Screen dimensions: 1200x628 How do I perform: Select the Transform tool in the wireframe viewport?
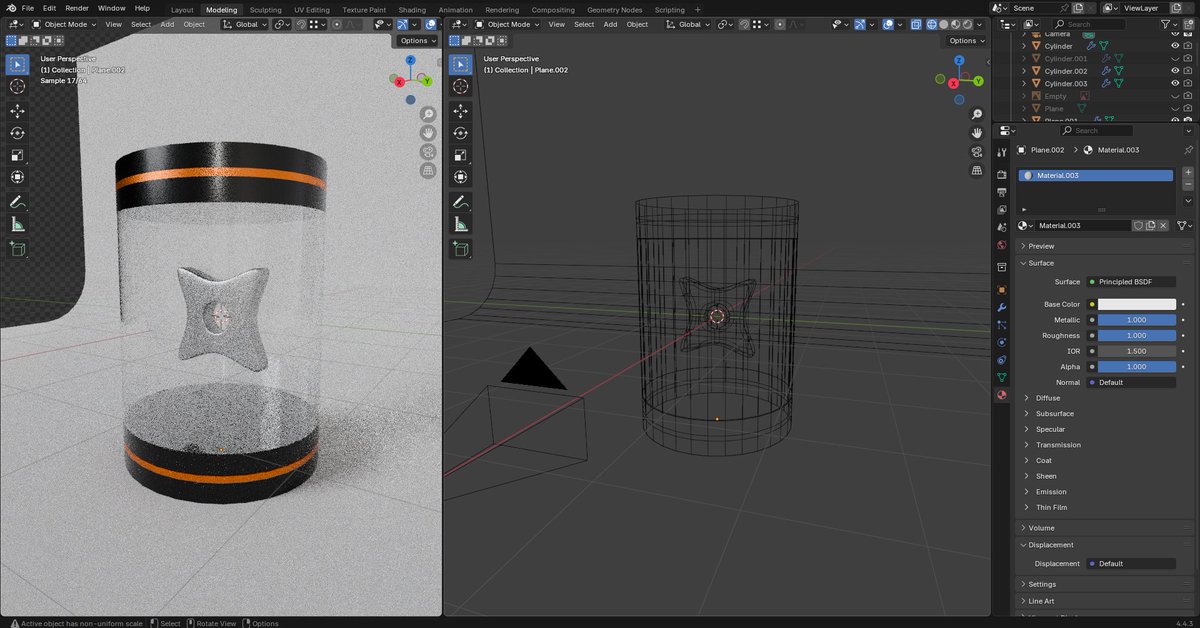[460, 177]
